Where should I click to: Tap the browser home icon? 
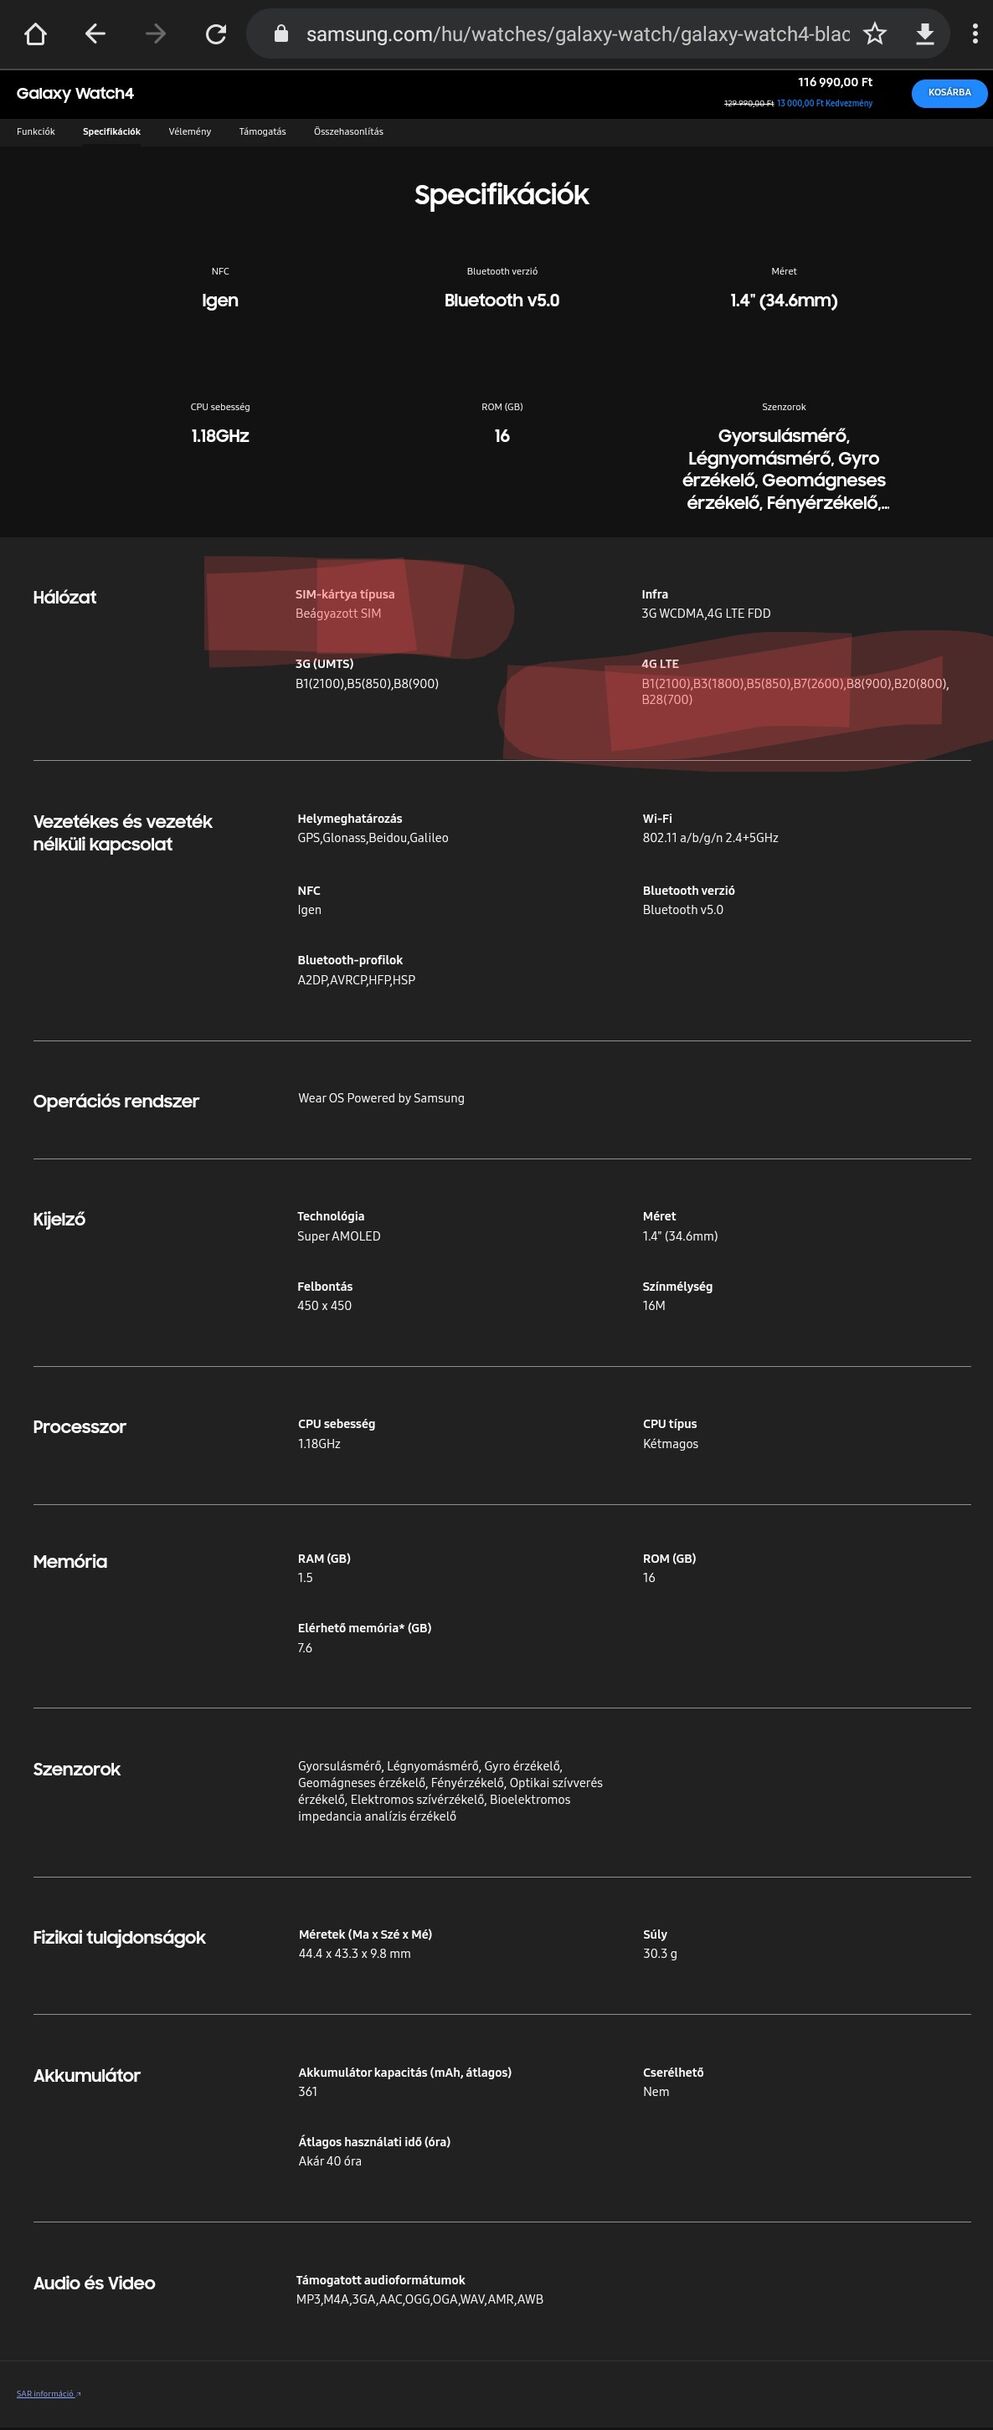(x=35, y=34)
